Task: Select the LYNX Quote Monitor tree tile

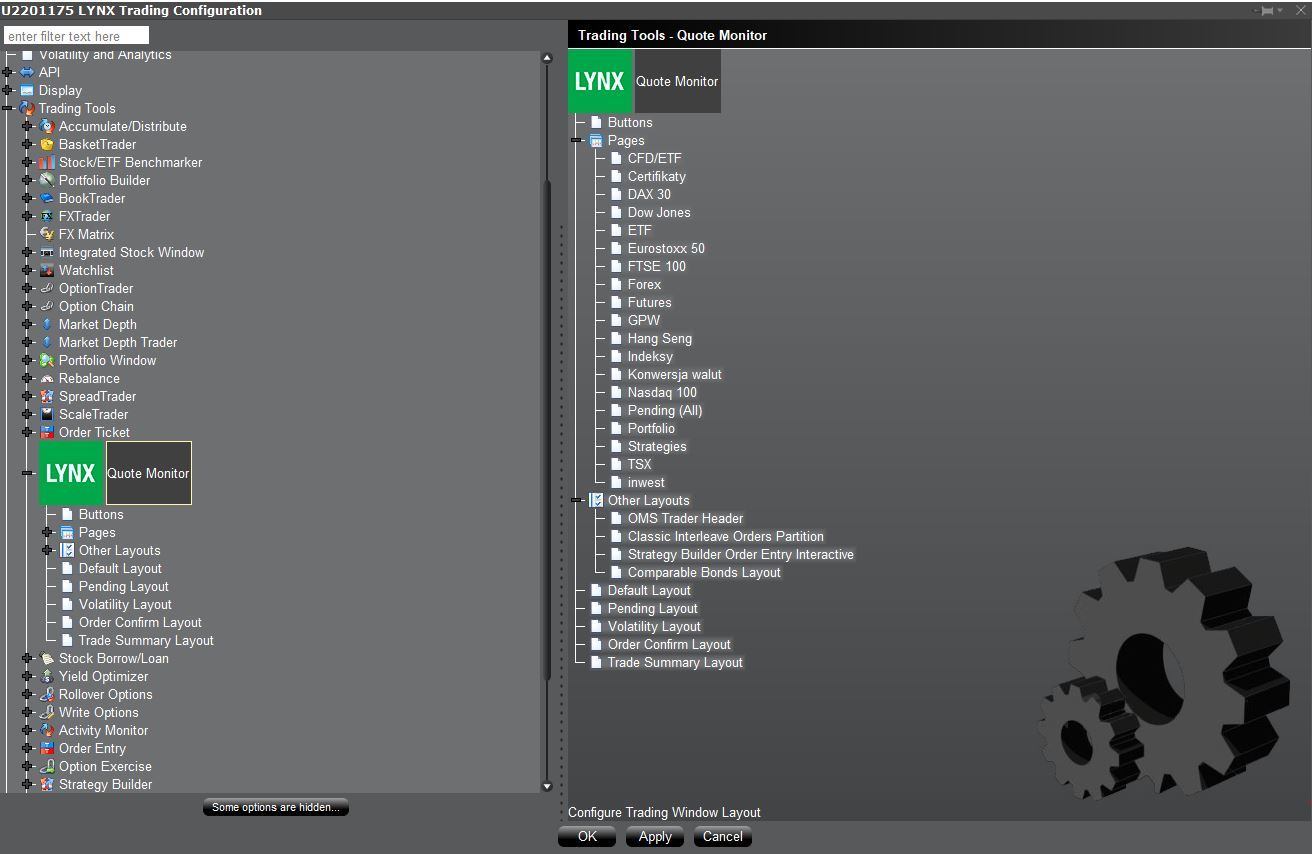Action: click(115, 473)
